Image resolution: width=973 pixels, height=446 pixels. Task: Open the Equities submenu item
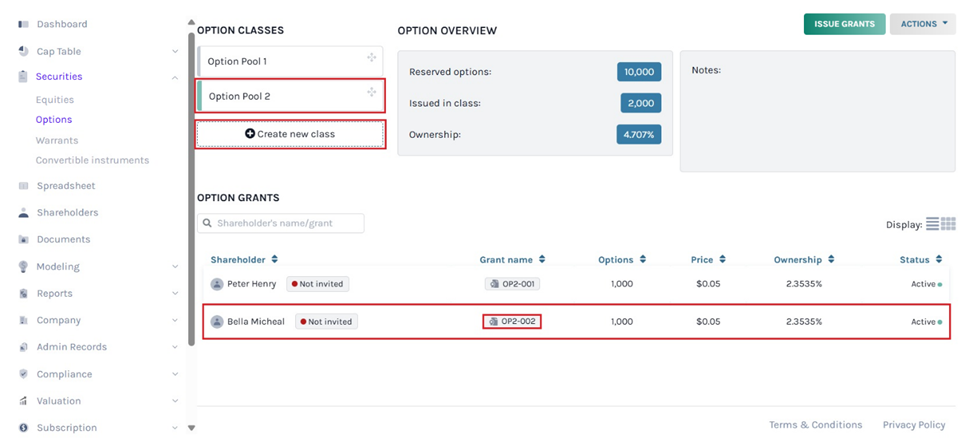55,100
